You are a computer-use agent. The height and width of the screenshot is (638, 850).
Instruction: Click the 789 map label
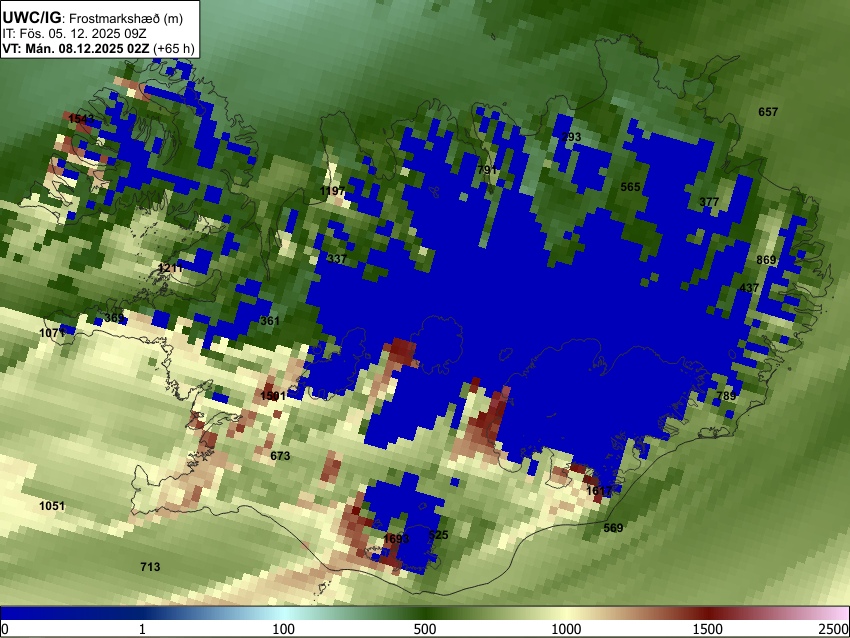[726, 395]
